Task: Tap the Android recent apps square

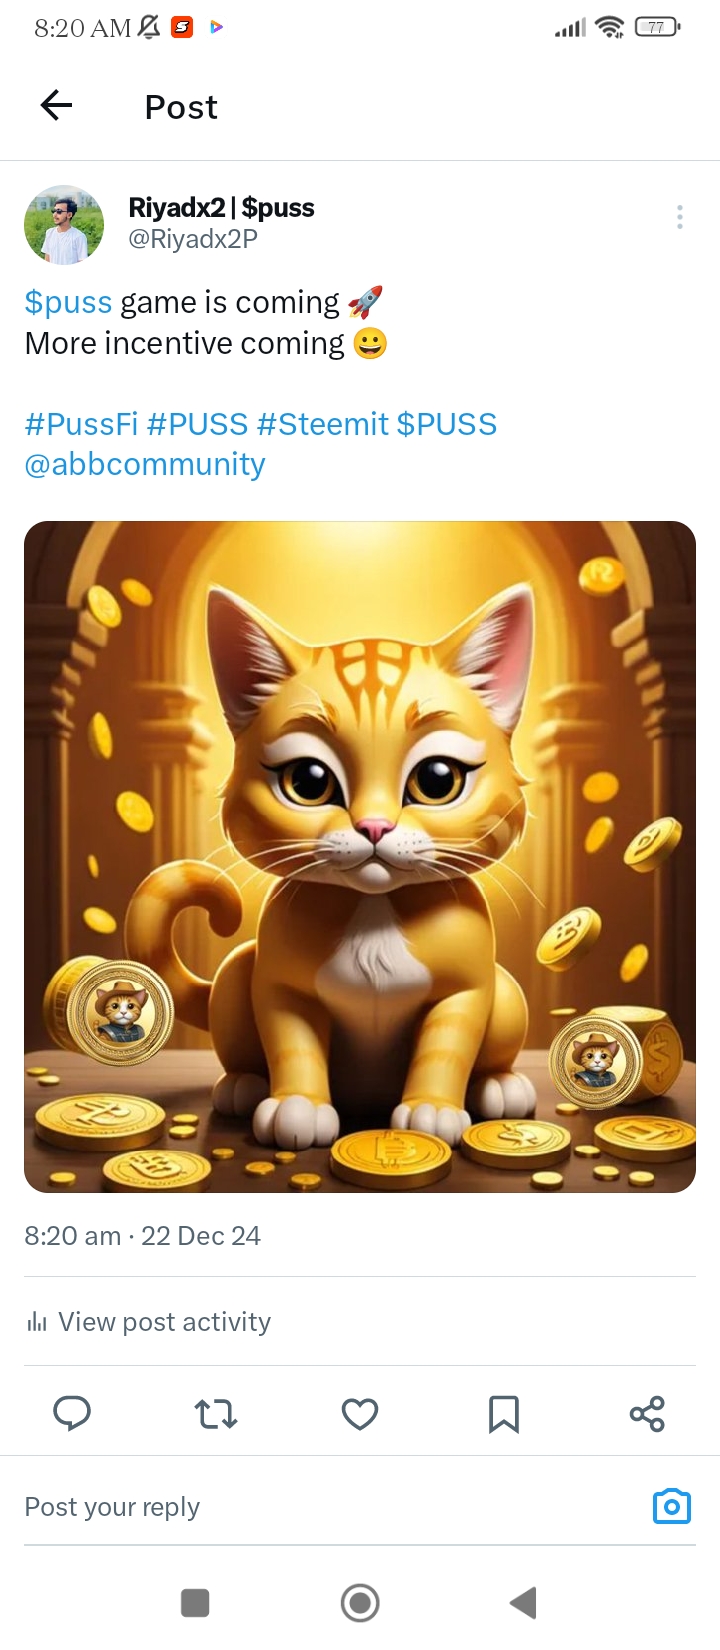Action: 195,1603
